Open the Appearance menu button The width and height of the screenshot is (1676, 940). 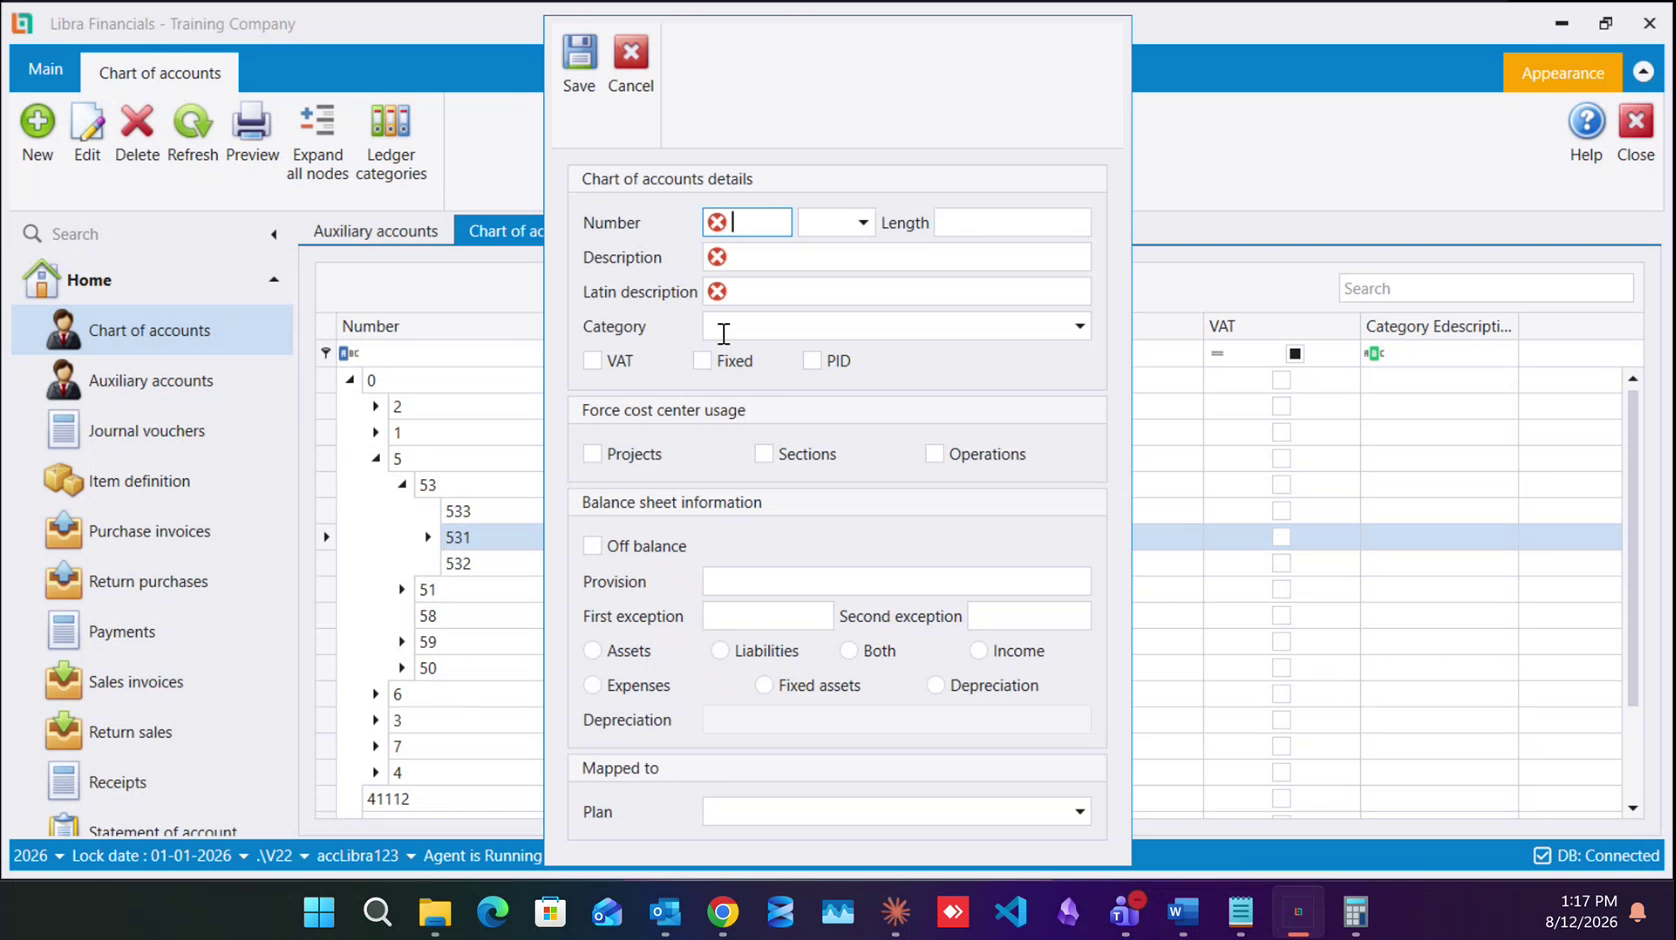1562,73
